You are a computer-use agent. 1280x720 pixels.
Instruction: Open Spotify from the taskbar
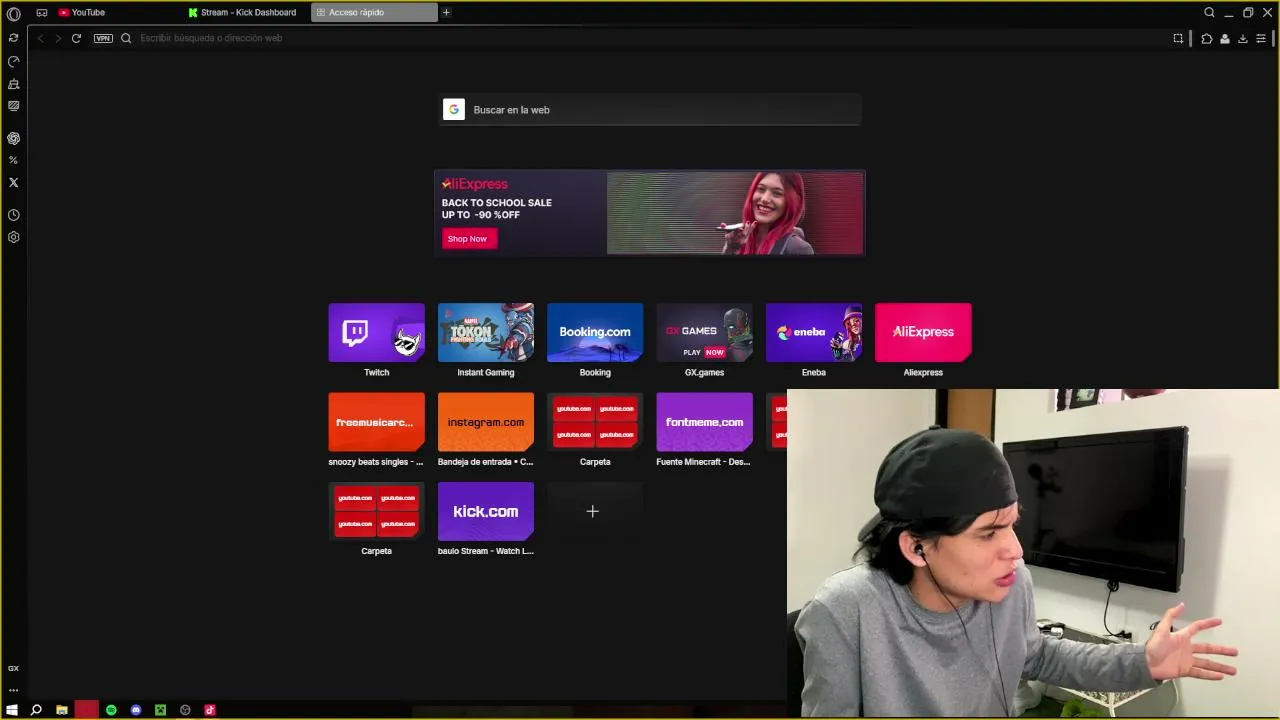[111, 710]
